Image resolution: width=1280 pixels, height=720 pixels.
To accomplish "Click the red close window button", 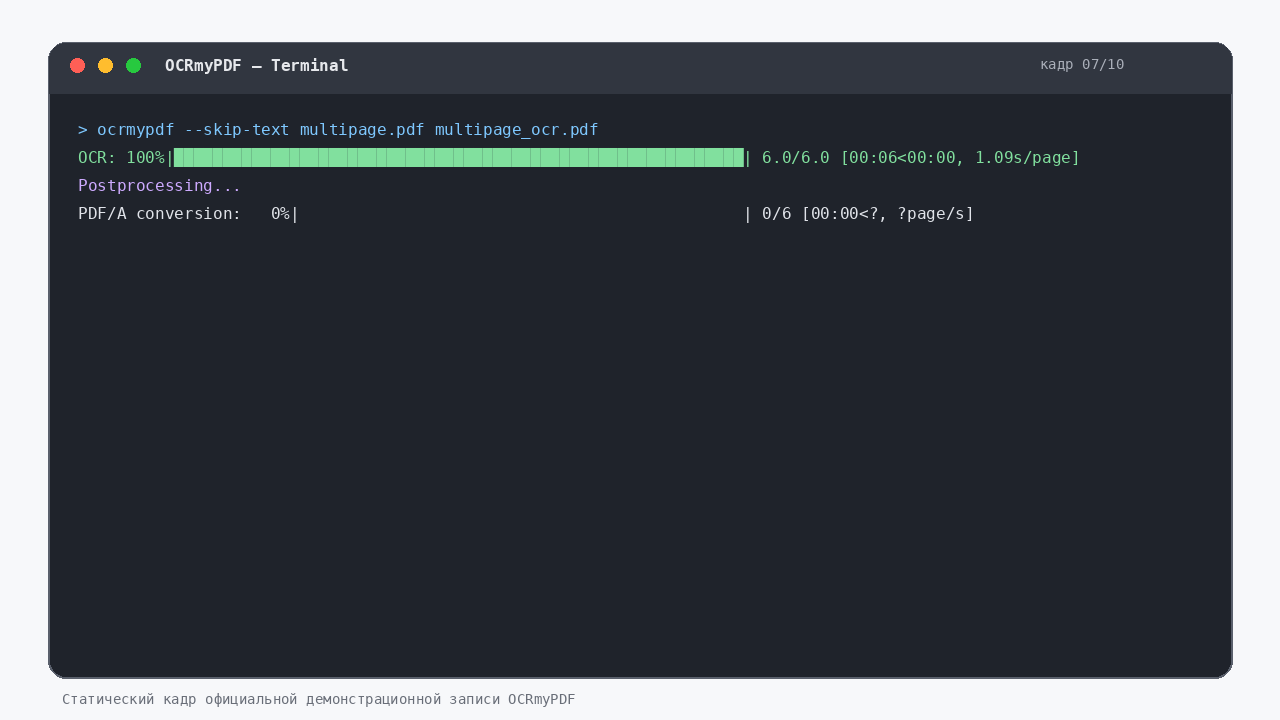I will tap(77, 66).
